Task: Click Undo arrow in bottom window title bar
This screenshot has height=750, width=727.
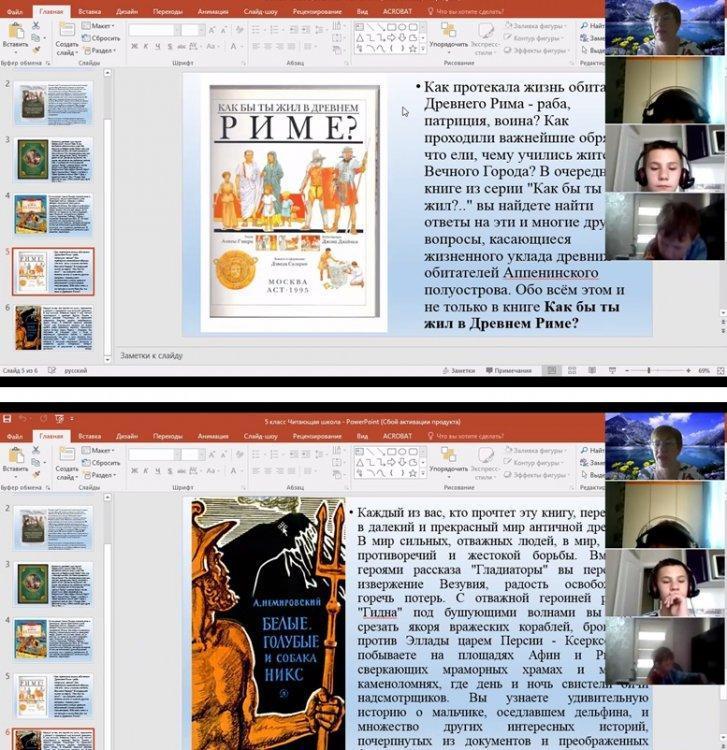Action: pos(23,419)
